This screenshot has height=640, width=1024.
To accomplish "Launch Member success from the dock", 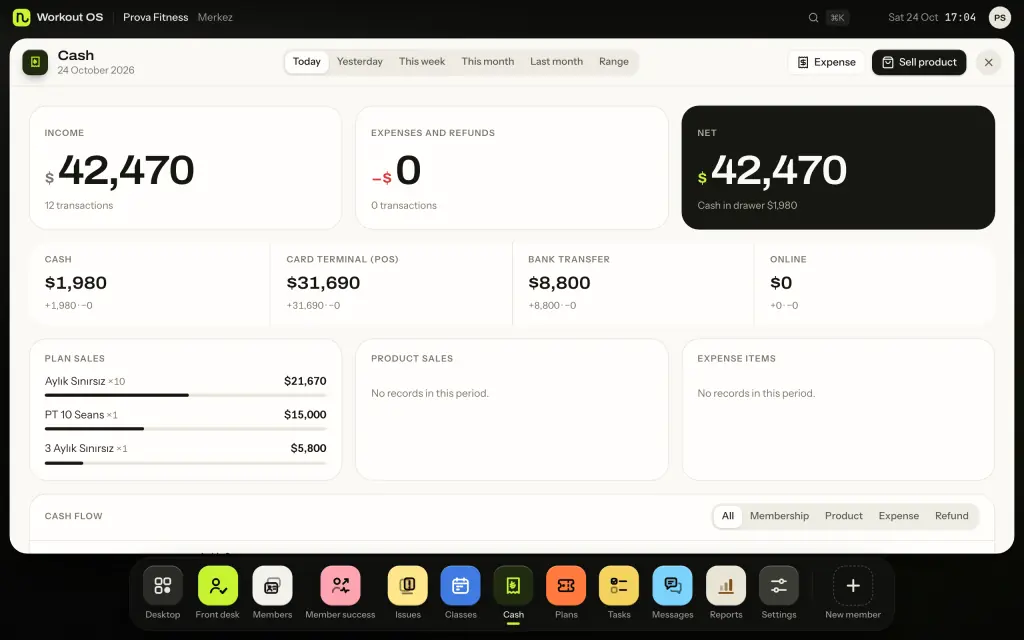I will click(x=340, y=586).
